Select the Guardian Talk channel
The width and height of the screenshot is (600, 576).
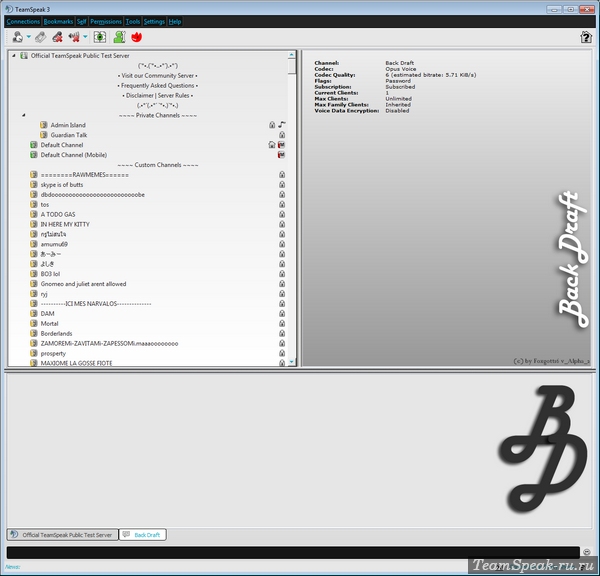69,135
